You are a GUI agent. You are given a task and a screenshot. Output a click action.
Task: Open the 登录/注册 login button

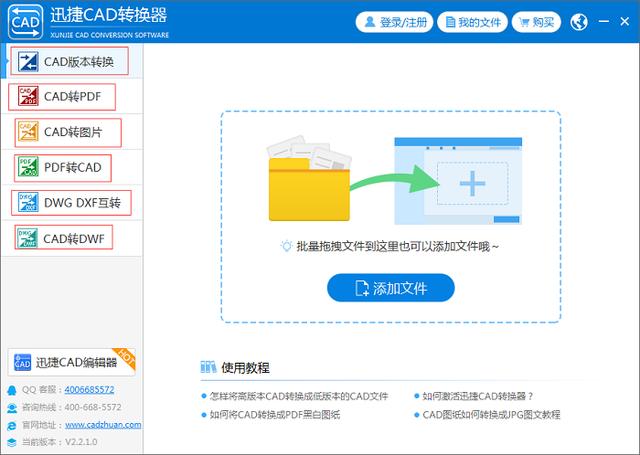tap(394, 22)
